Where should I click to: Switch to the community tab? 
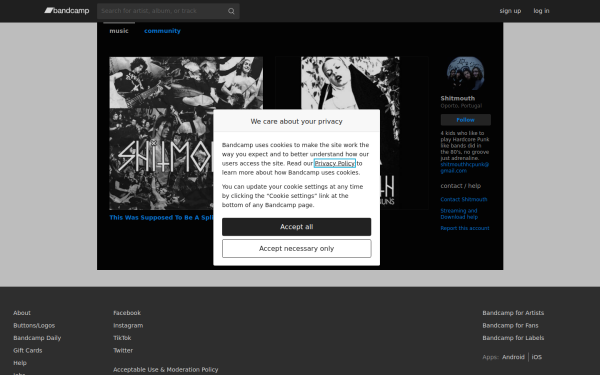point(162,31)
